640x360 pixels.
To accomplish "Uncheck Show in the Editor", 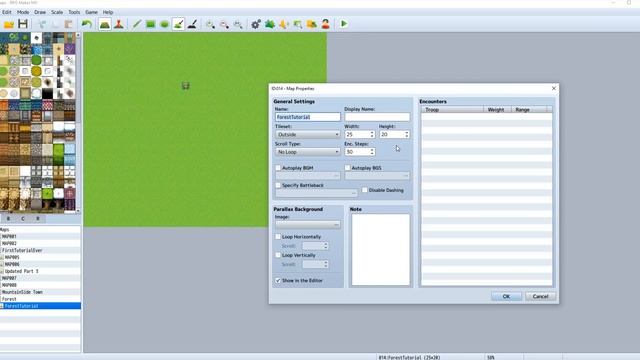I will coord(278,281).
